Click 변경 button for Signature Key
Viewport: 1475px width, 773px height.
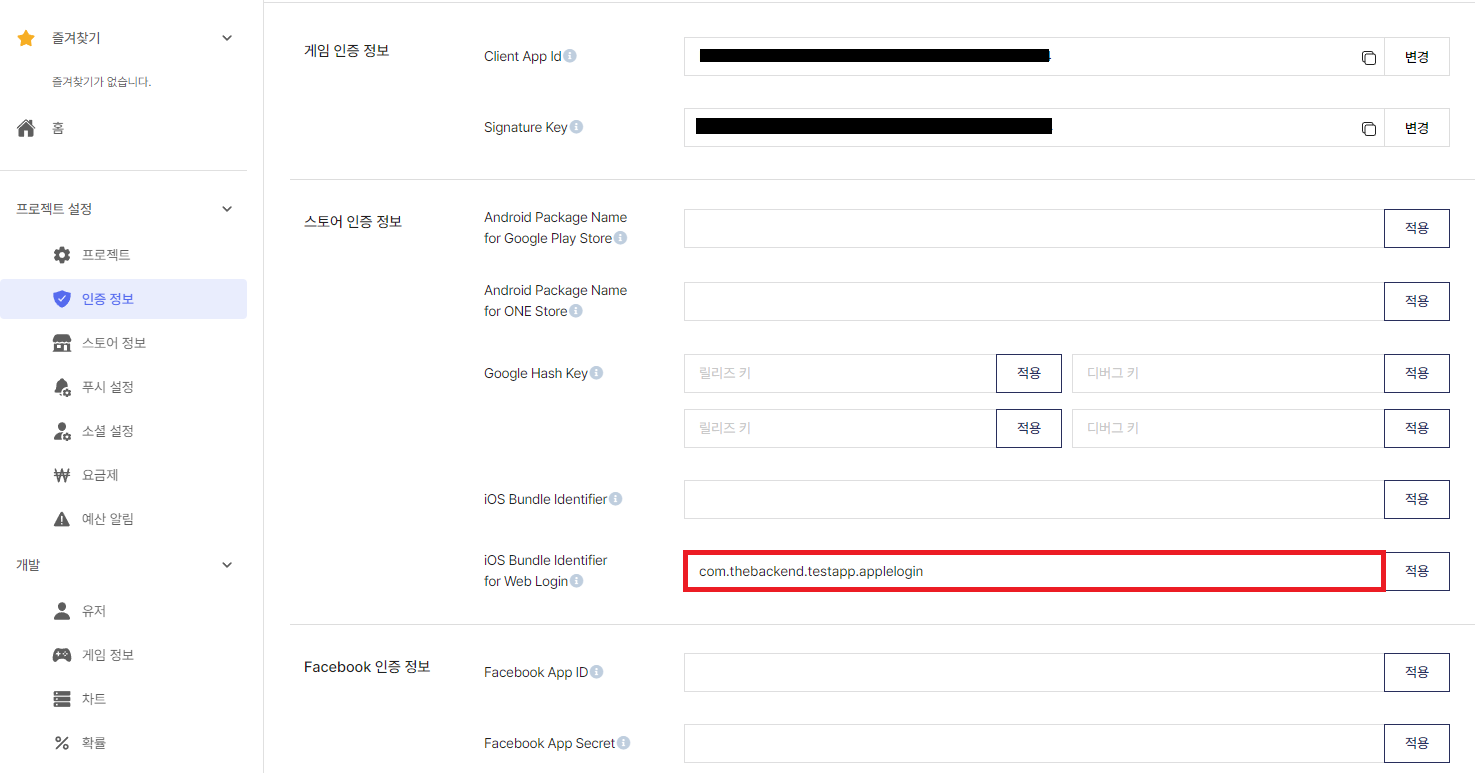pyautogui.click(x=1417, y=128)
